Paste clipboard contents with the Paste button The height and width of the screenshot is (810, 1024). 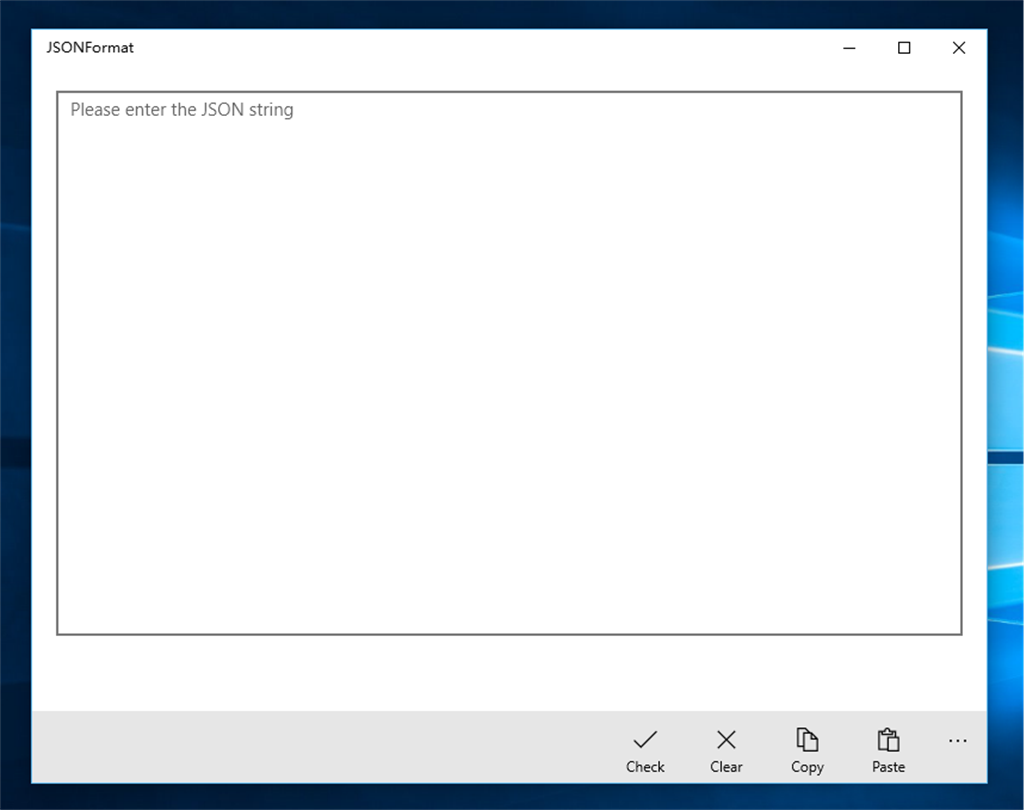(888, 750)
